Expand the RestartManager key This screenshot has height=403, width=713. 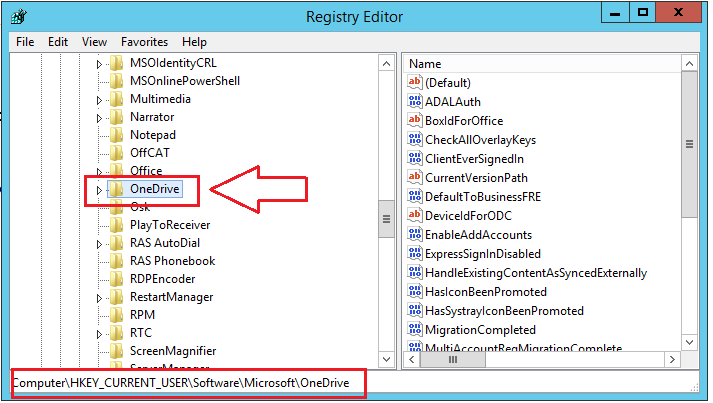click(99, 298)
